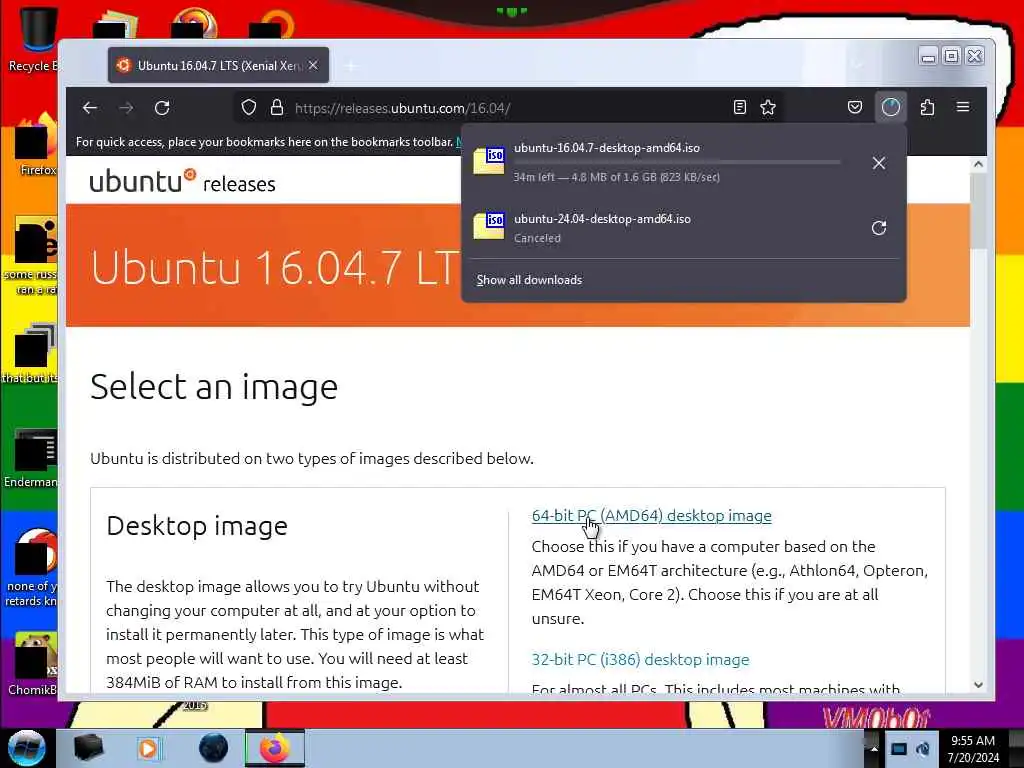Open the list all tabs dropdown
The height and width of the screenshot is (768, 1024).
click(x=857, y=65)
